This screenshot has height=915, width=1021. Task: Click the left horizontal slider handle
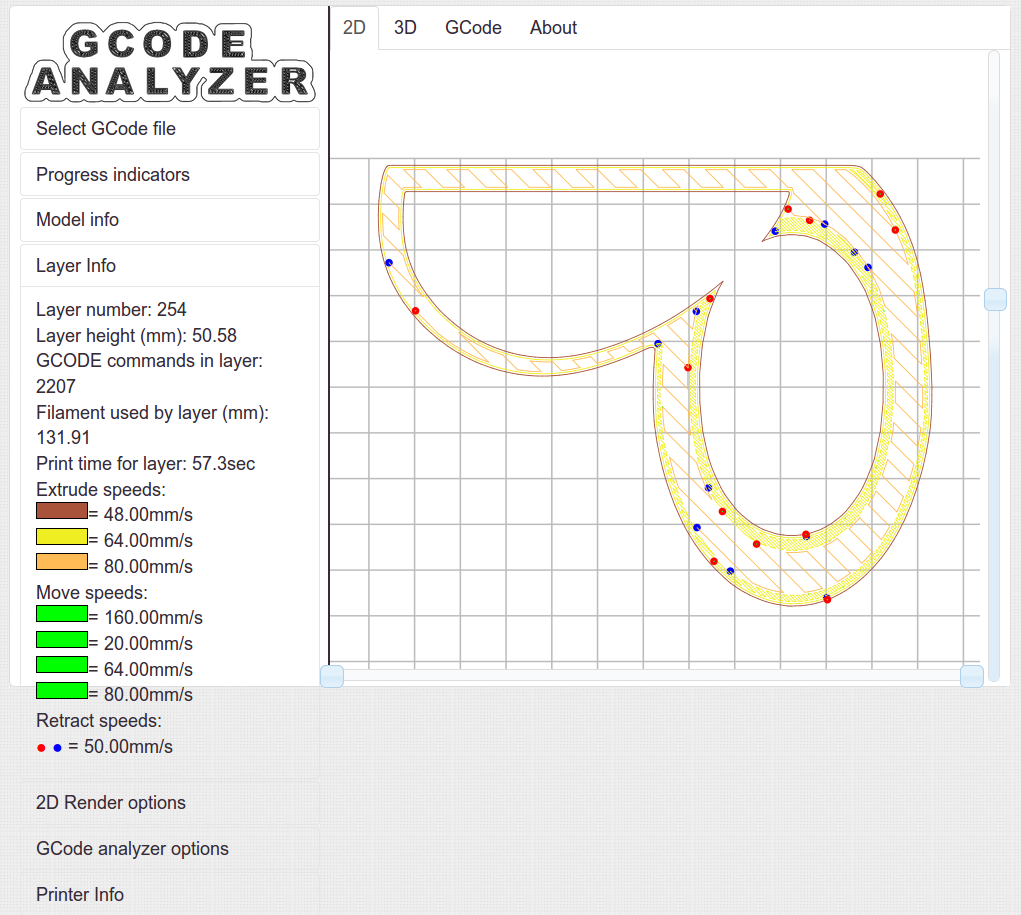[x=332, y=677]
